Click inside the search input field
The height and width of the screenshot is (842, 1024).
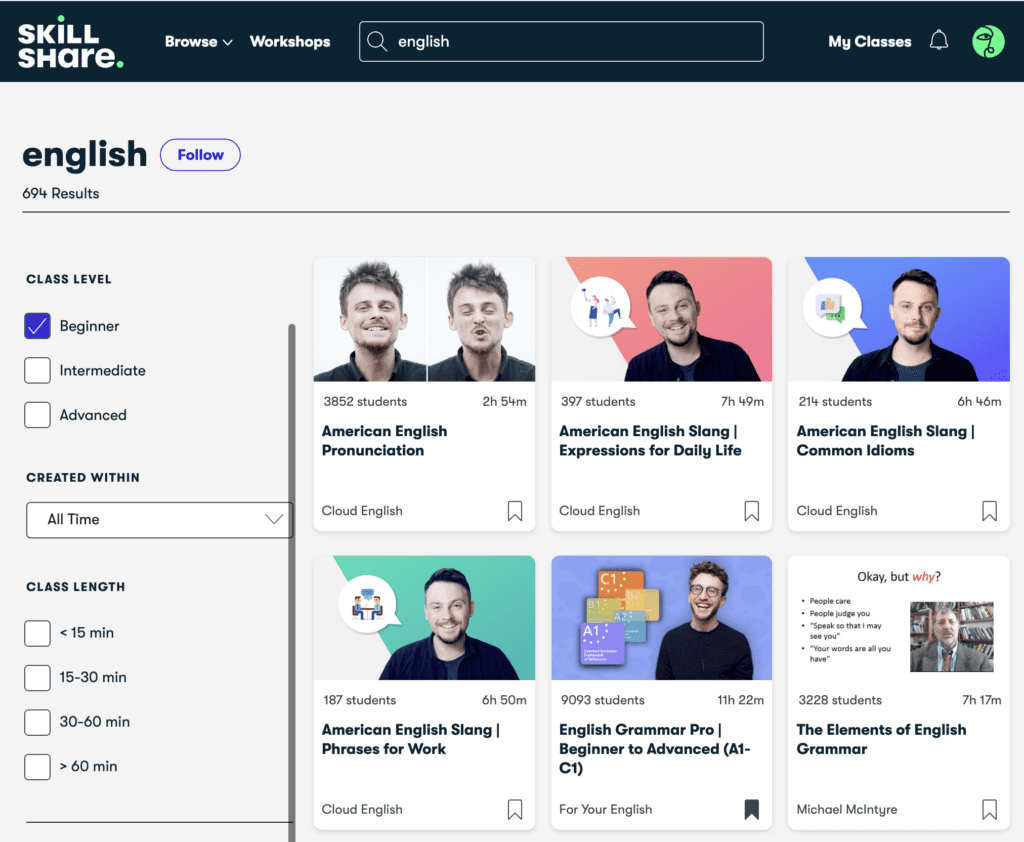[x=560, y=41]
